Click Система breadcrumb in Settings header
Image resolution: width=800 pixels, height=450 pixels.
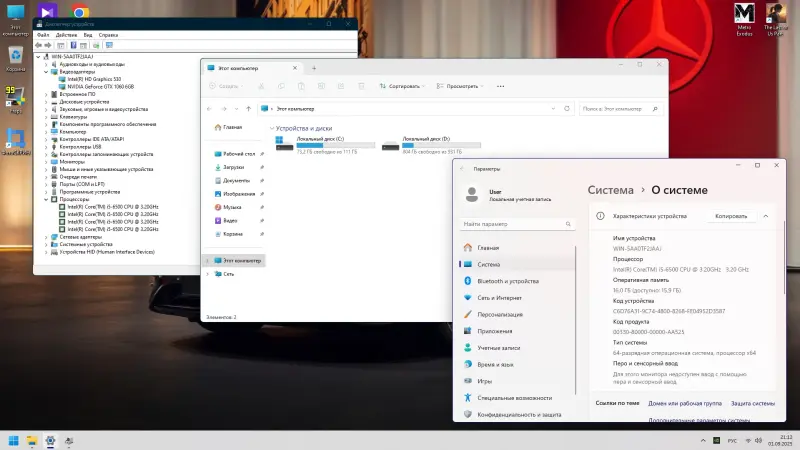(610, 190)
